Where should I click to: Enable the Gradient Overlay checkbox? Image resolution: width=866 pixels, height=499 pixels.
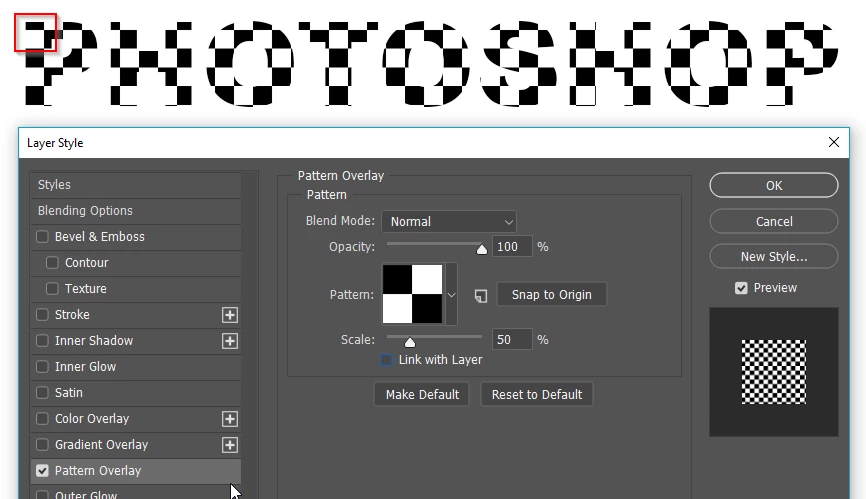point(42,445)
